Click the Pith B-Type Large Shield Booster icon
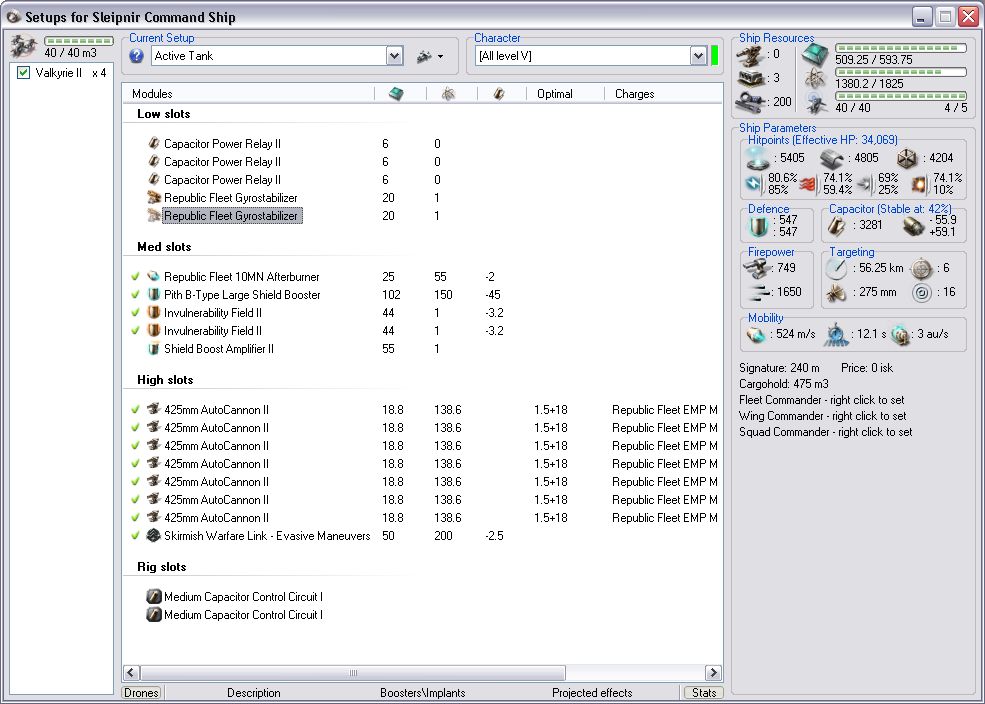985x704 pixels. pyautogui.click(x=153, y=295)
